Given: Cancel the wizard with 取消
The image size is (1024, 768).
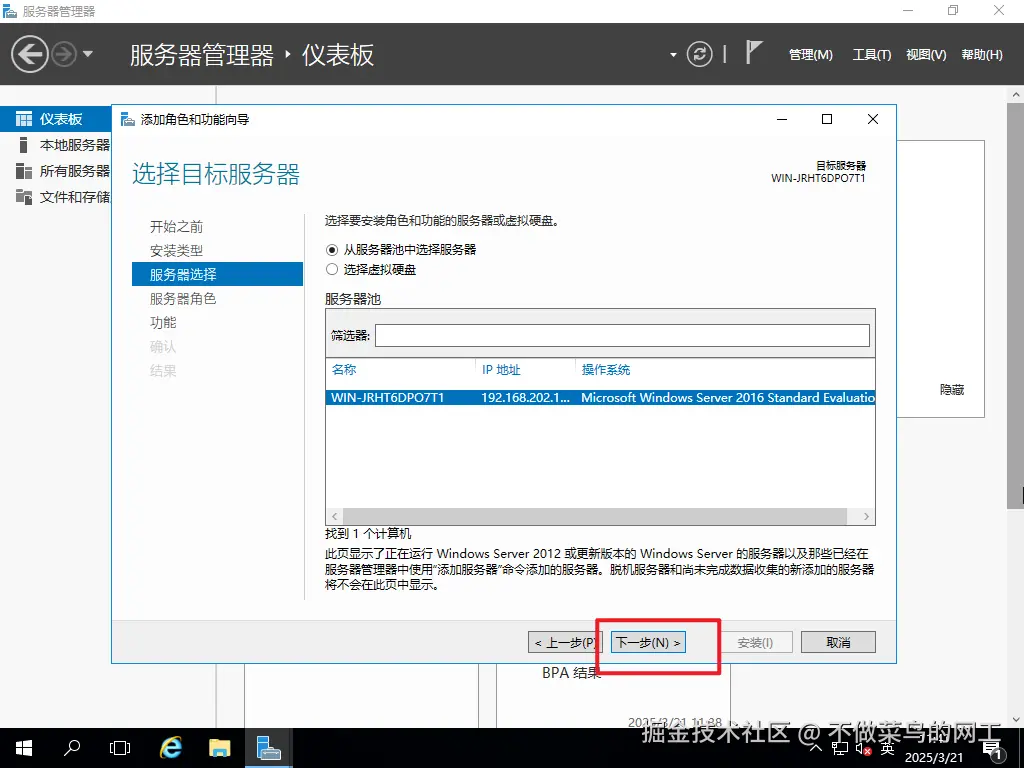Looking at the screenshot, I should (838, 642).
